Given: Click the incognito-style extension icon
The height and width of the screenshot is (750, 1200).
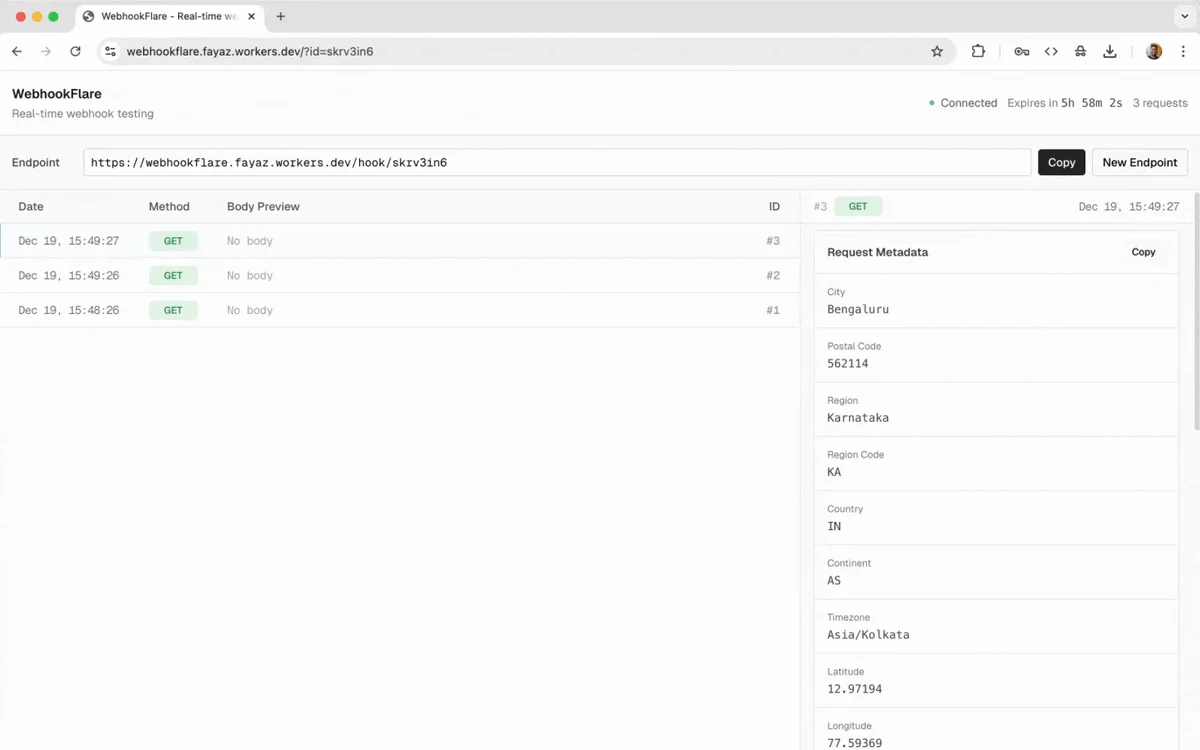Looking at the screenshot, I should [x=1080, y=52].
